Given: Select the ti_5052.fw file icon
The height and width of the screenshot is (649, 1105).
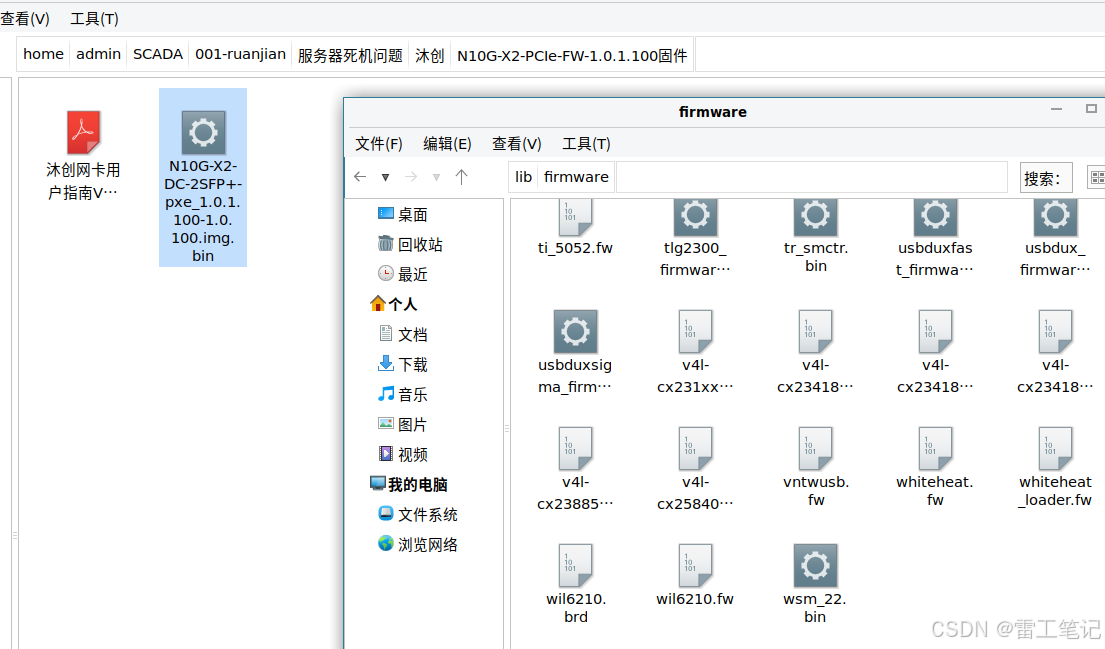Looking at the screenshot, I should point(575,218).
